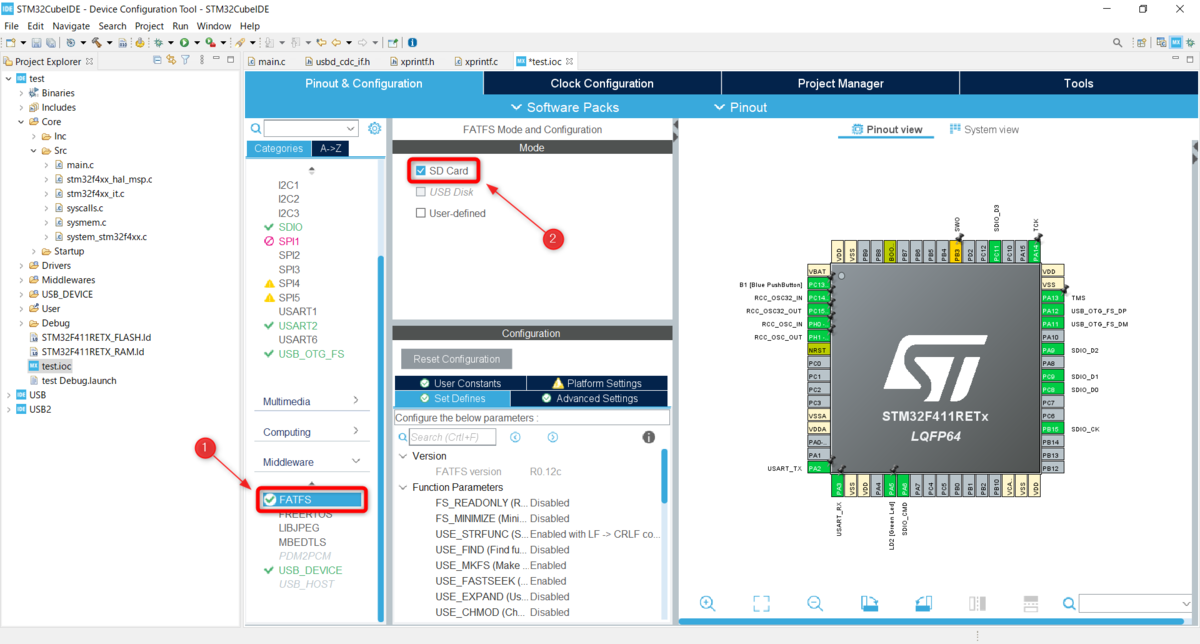Screen dimensions: 1200x644
Task: Open the User Constants tab
Action: point(462,383)
